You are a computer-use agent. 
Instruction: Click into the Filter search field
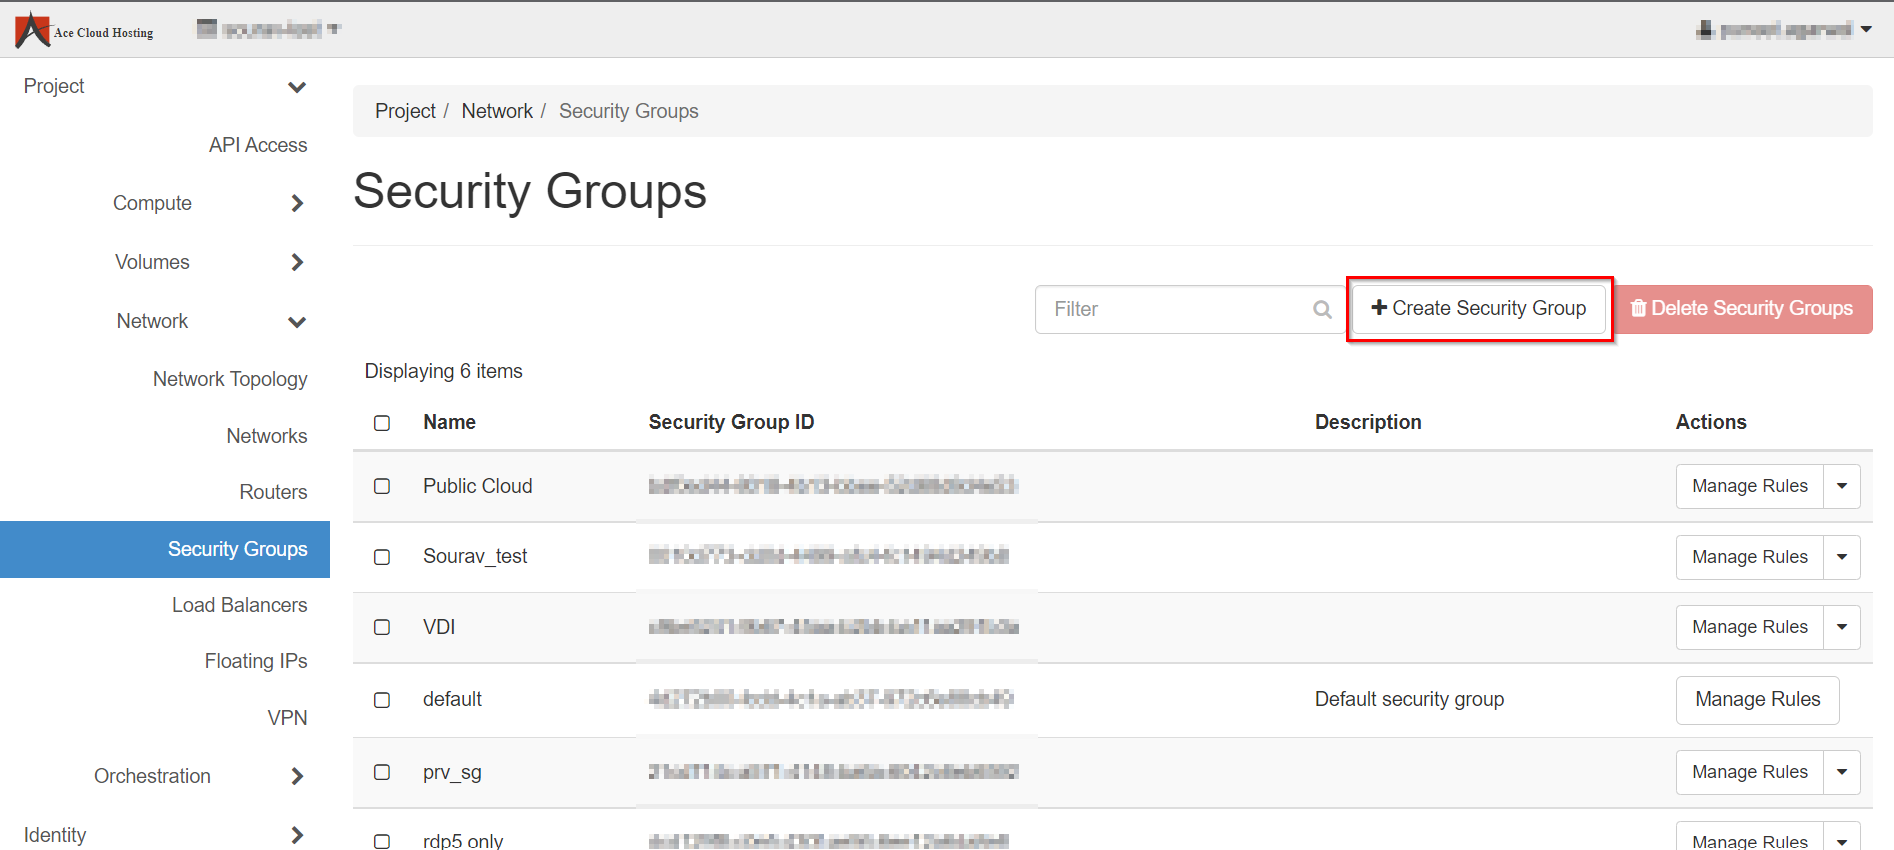1176,310
